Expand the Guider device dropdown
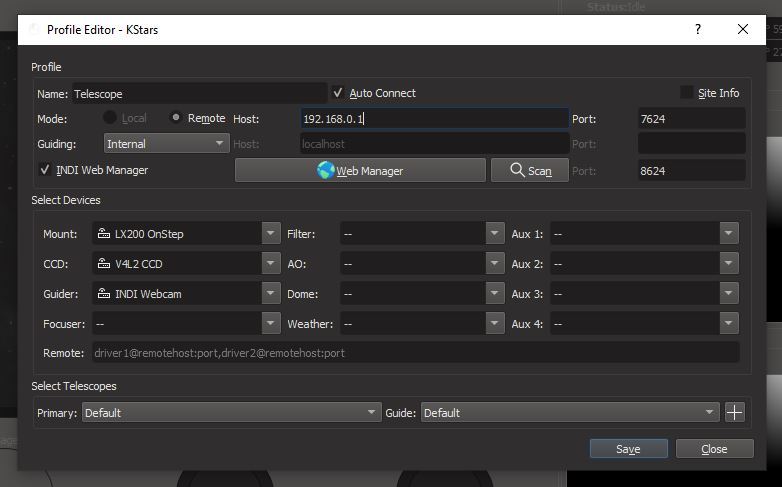Image resolution: width=782 pixels, height=487 pixels. 271,293
